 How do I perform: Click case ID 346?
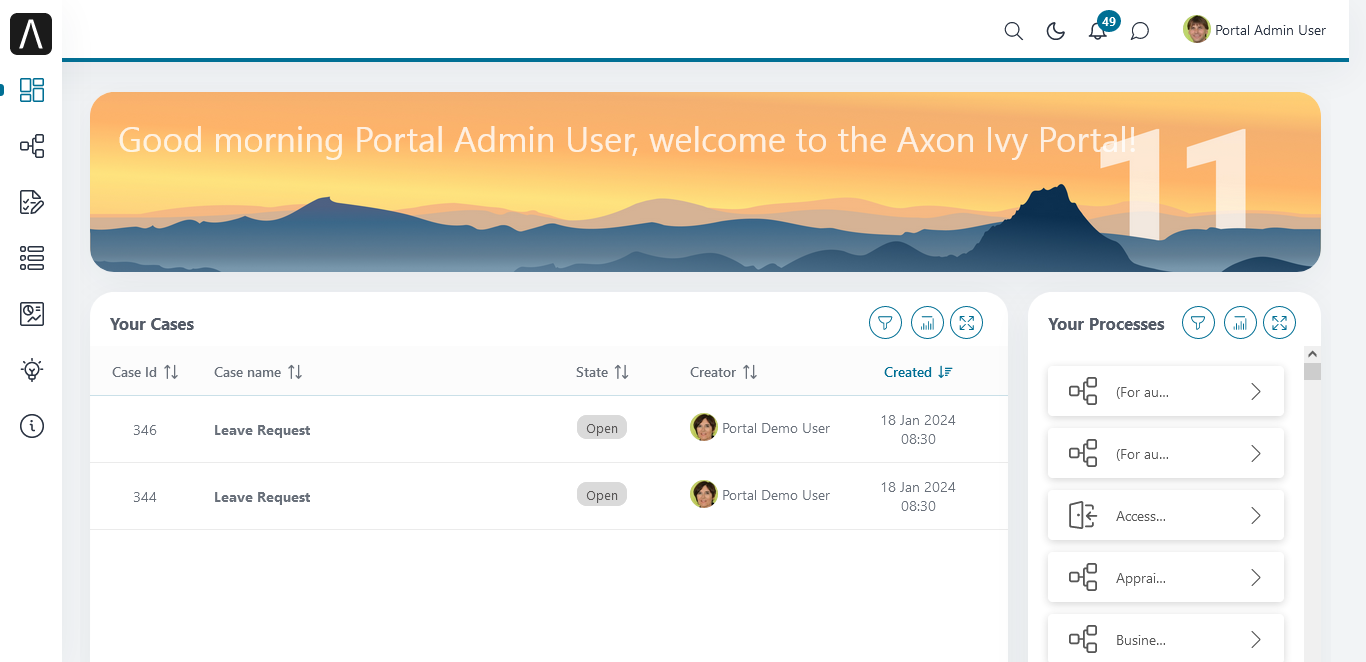145,430
